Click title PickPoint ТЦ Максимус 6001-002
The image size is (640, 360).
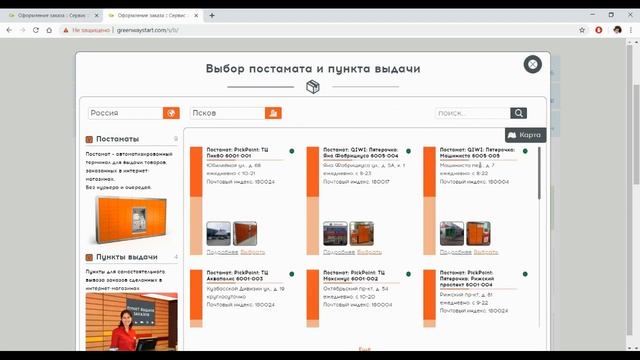point(354,276)
